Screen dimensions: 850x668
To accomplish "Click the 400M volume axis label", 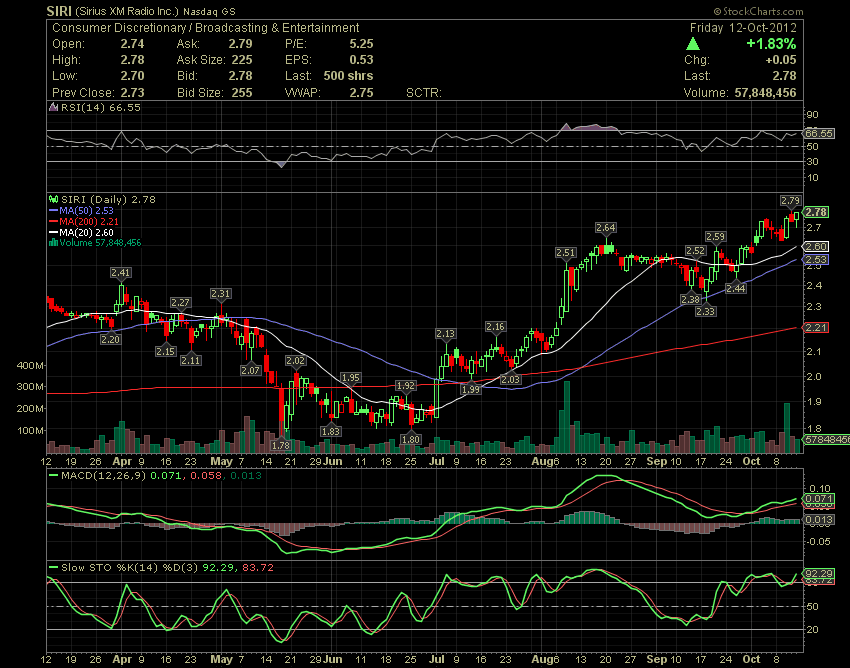I will (x=30, y=365).
